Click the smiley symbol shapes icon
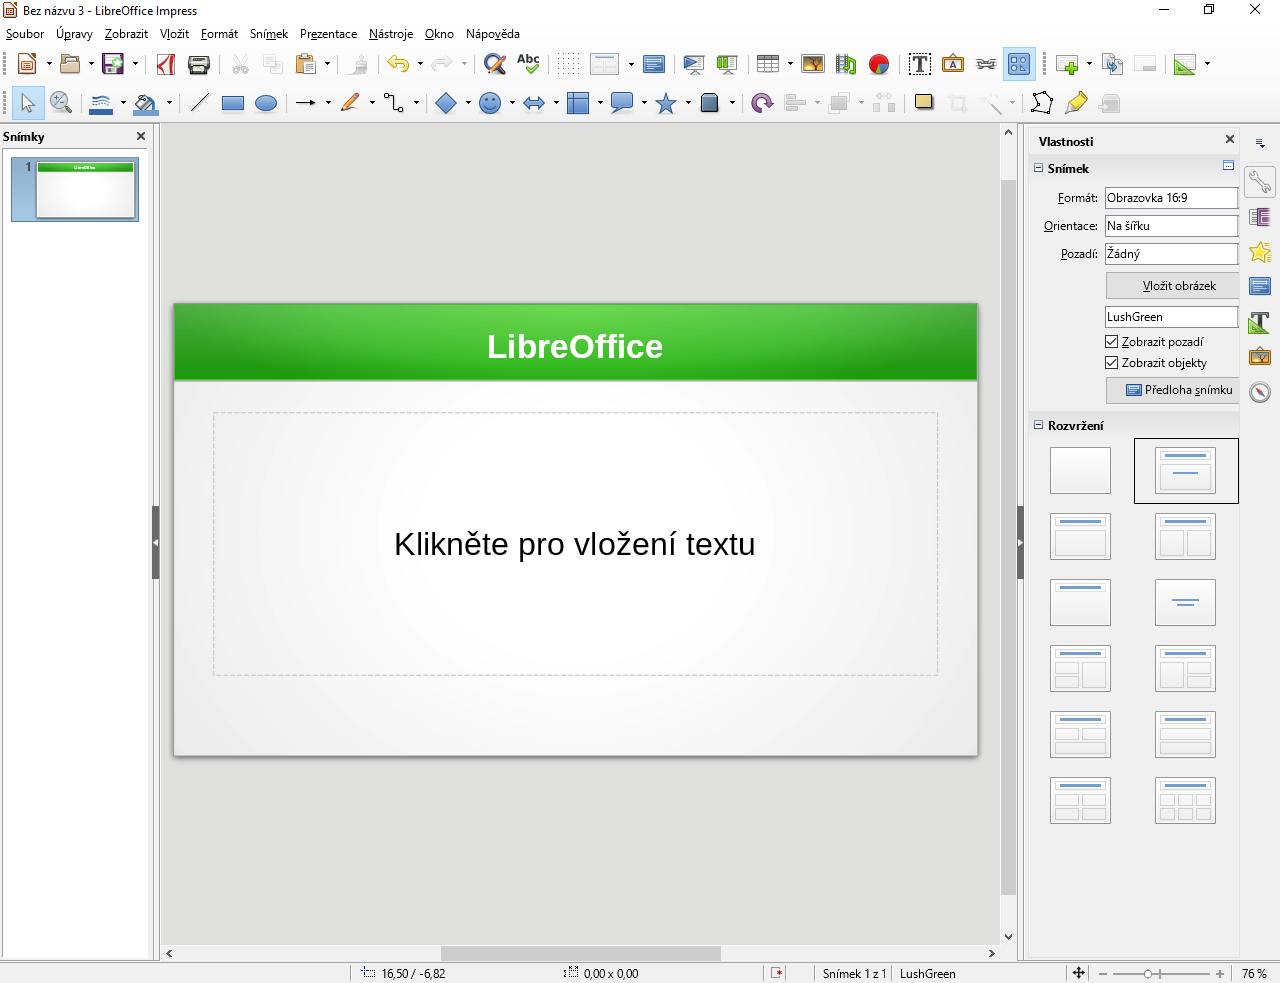 coord(490,103)
